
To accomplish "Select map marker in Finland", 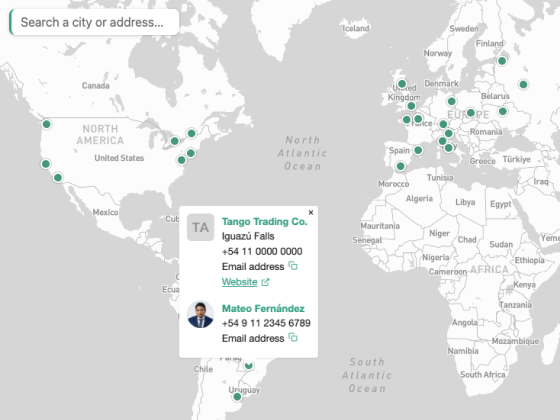I will click(502, 61).
